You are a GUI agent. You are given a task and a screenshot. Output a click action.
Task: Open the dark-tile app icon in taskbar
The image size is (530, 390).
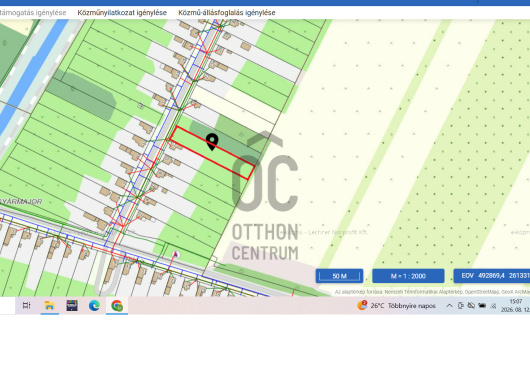(72, 306)
